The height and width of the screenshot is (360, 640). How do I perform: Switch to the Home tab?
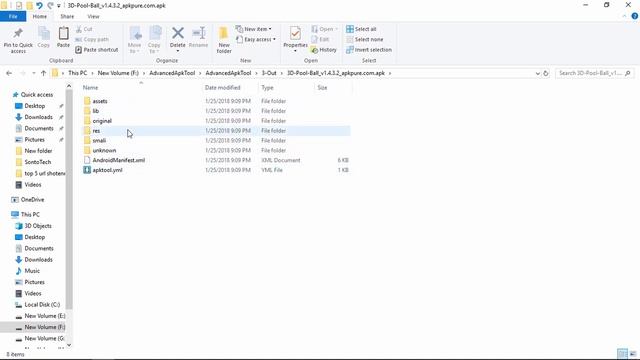pos(40,16)
